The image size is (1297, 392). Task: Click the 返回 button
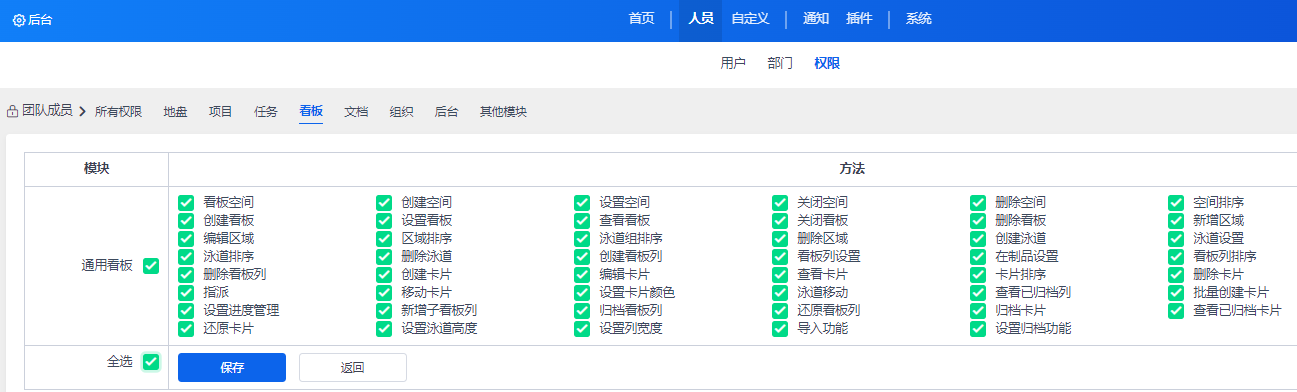point(352,367)
